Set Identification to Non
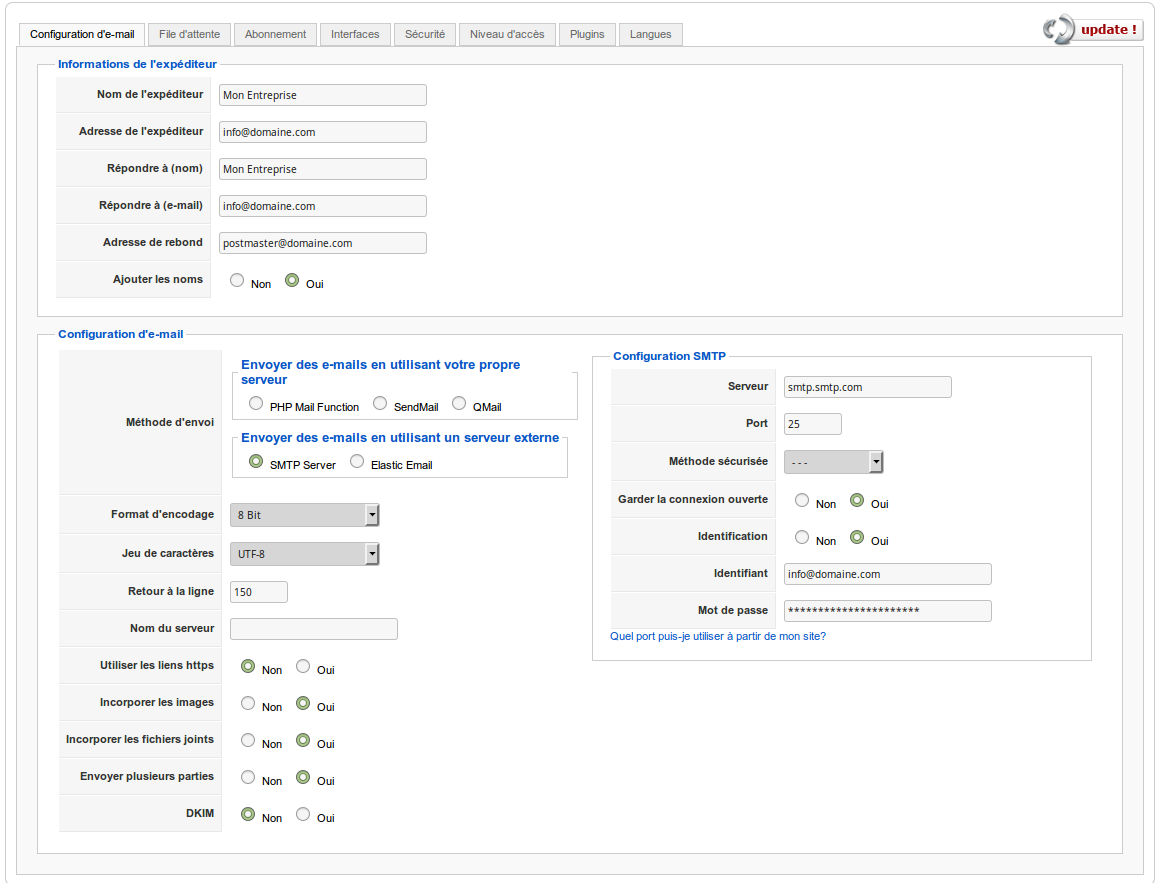This screenshot has width=1160, height=883. 802,537
